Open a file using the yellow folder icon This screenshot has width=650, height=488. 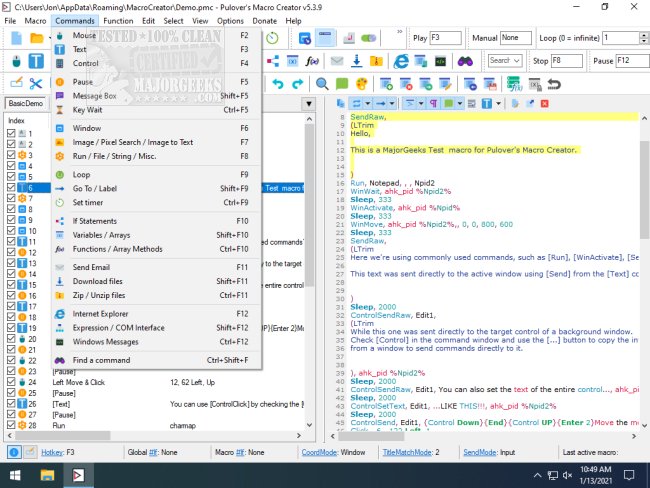tap(36, 38)
